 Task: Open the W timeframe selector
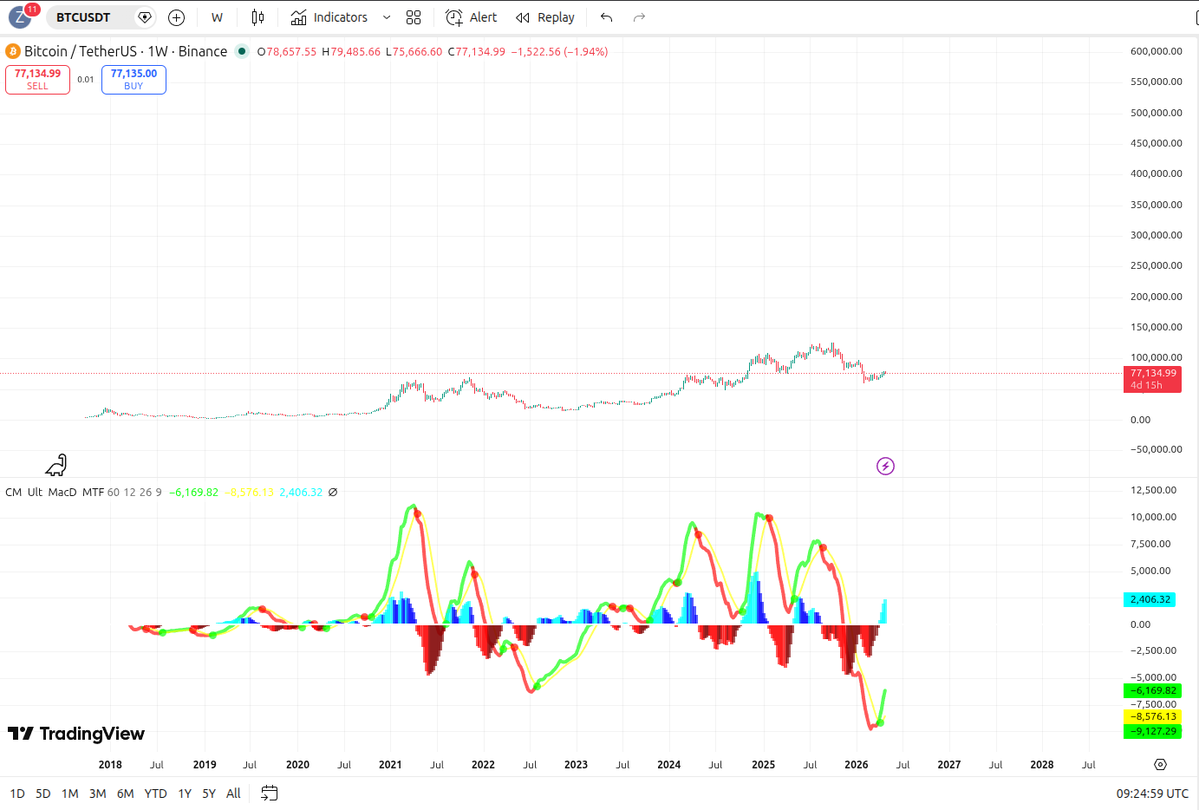pos(217,17)
